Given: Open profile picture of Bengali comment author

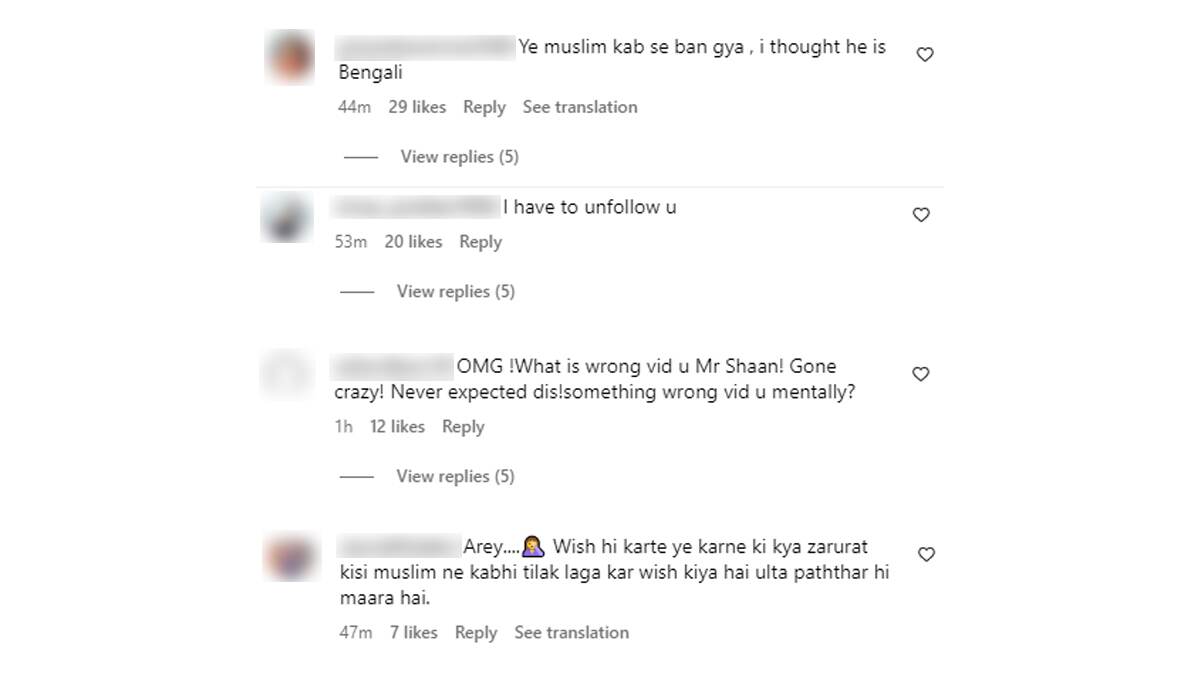Looking at the screenshot, I should tap(291, 57).
